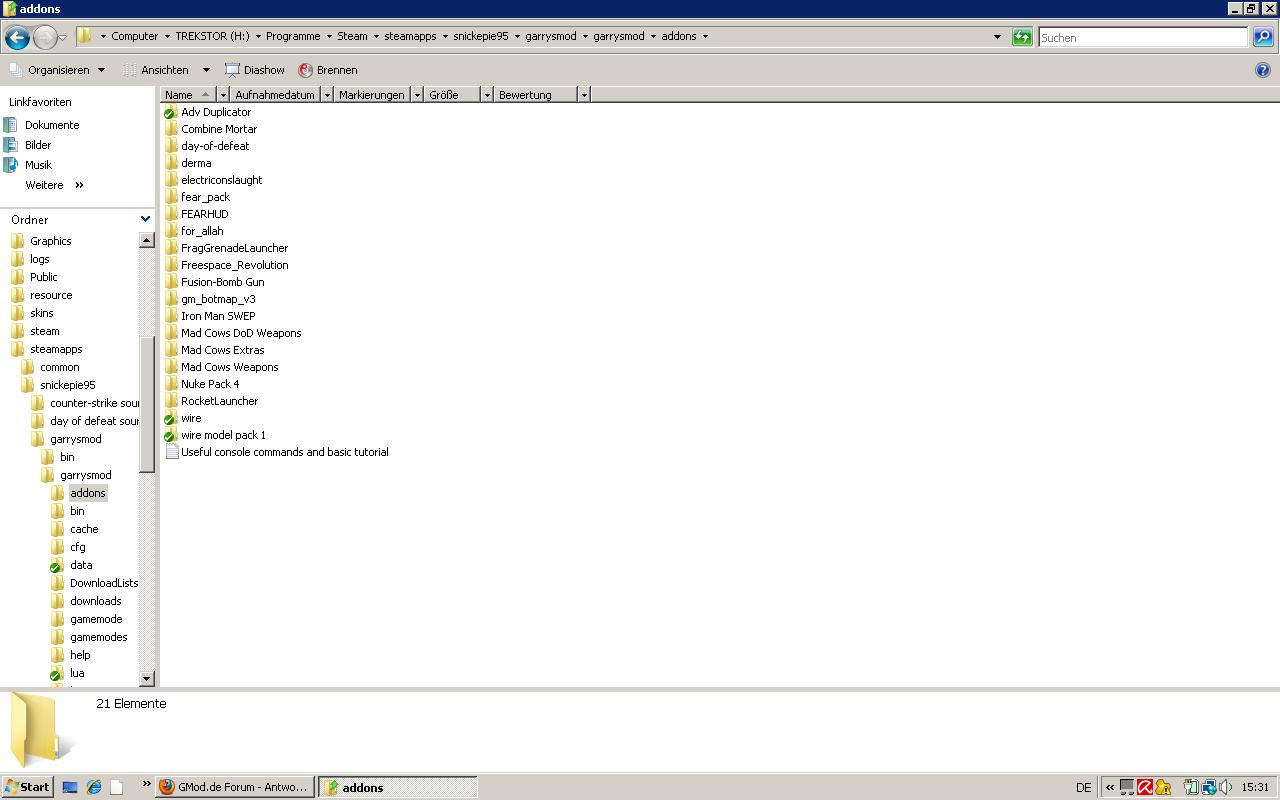Open the Useful console commands text file
Viewport: 1280px width, 800px height.
click(x=284, y=452)
